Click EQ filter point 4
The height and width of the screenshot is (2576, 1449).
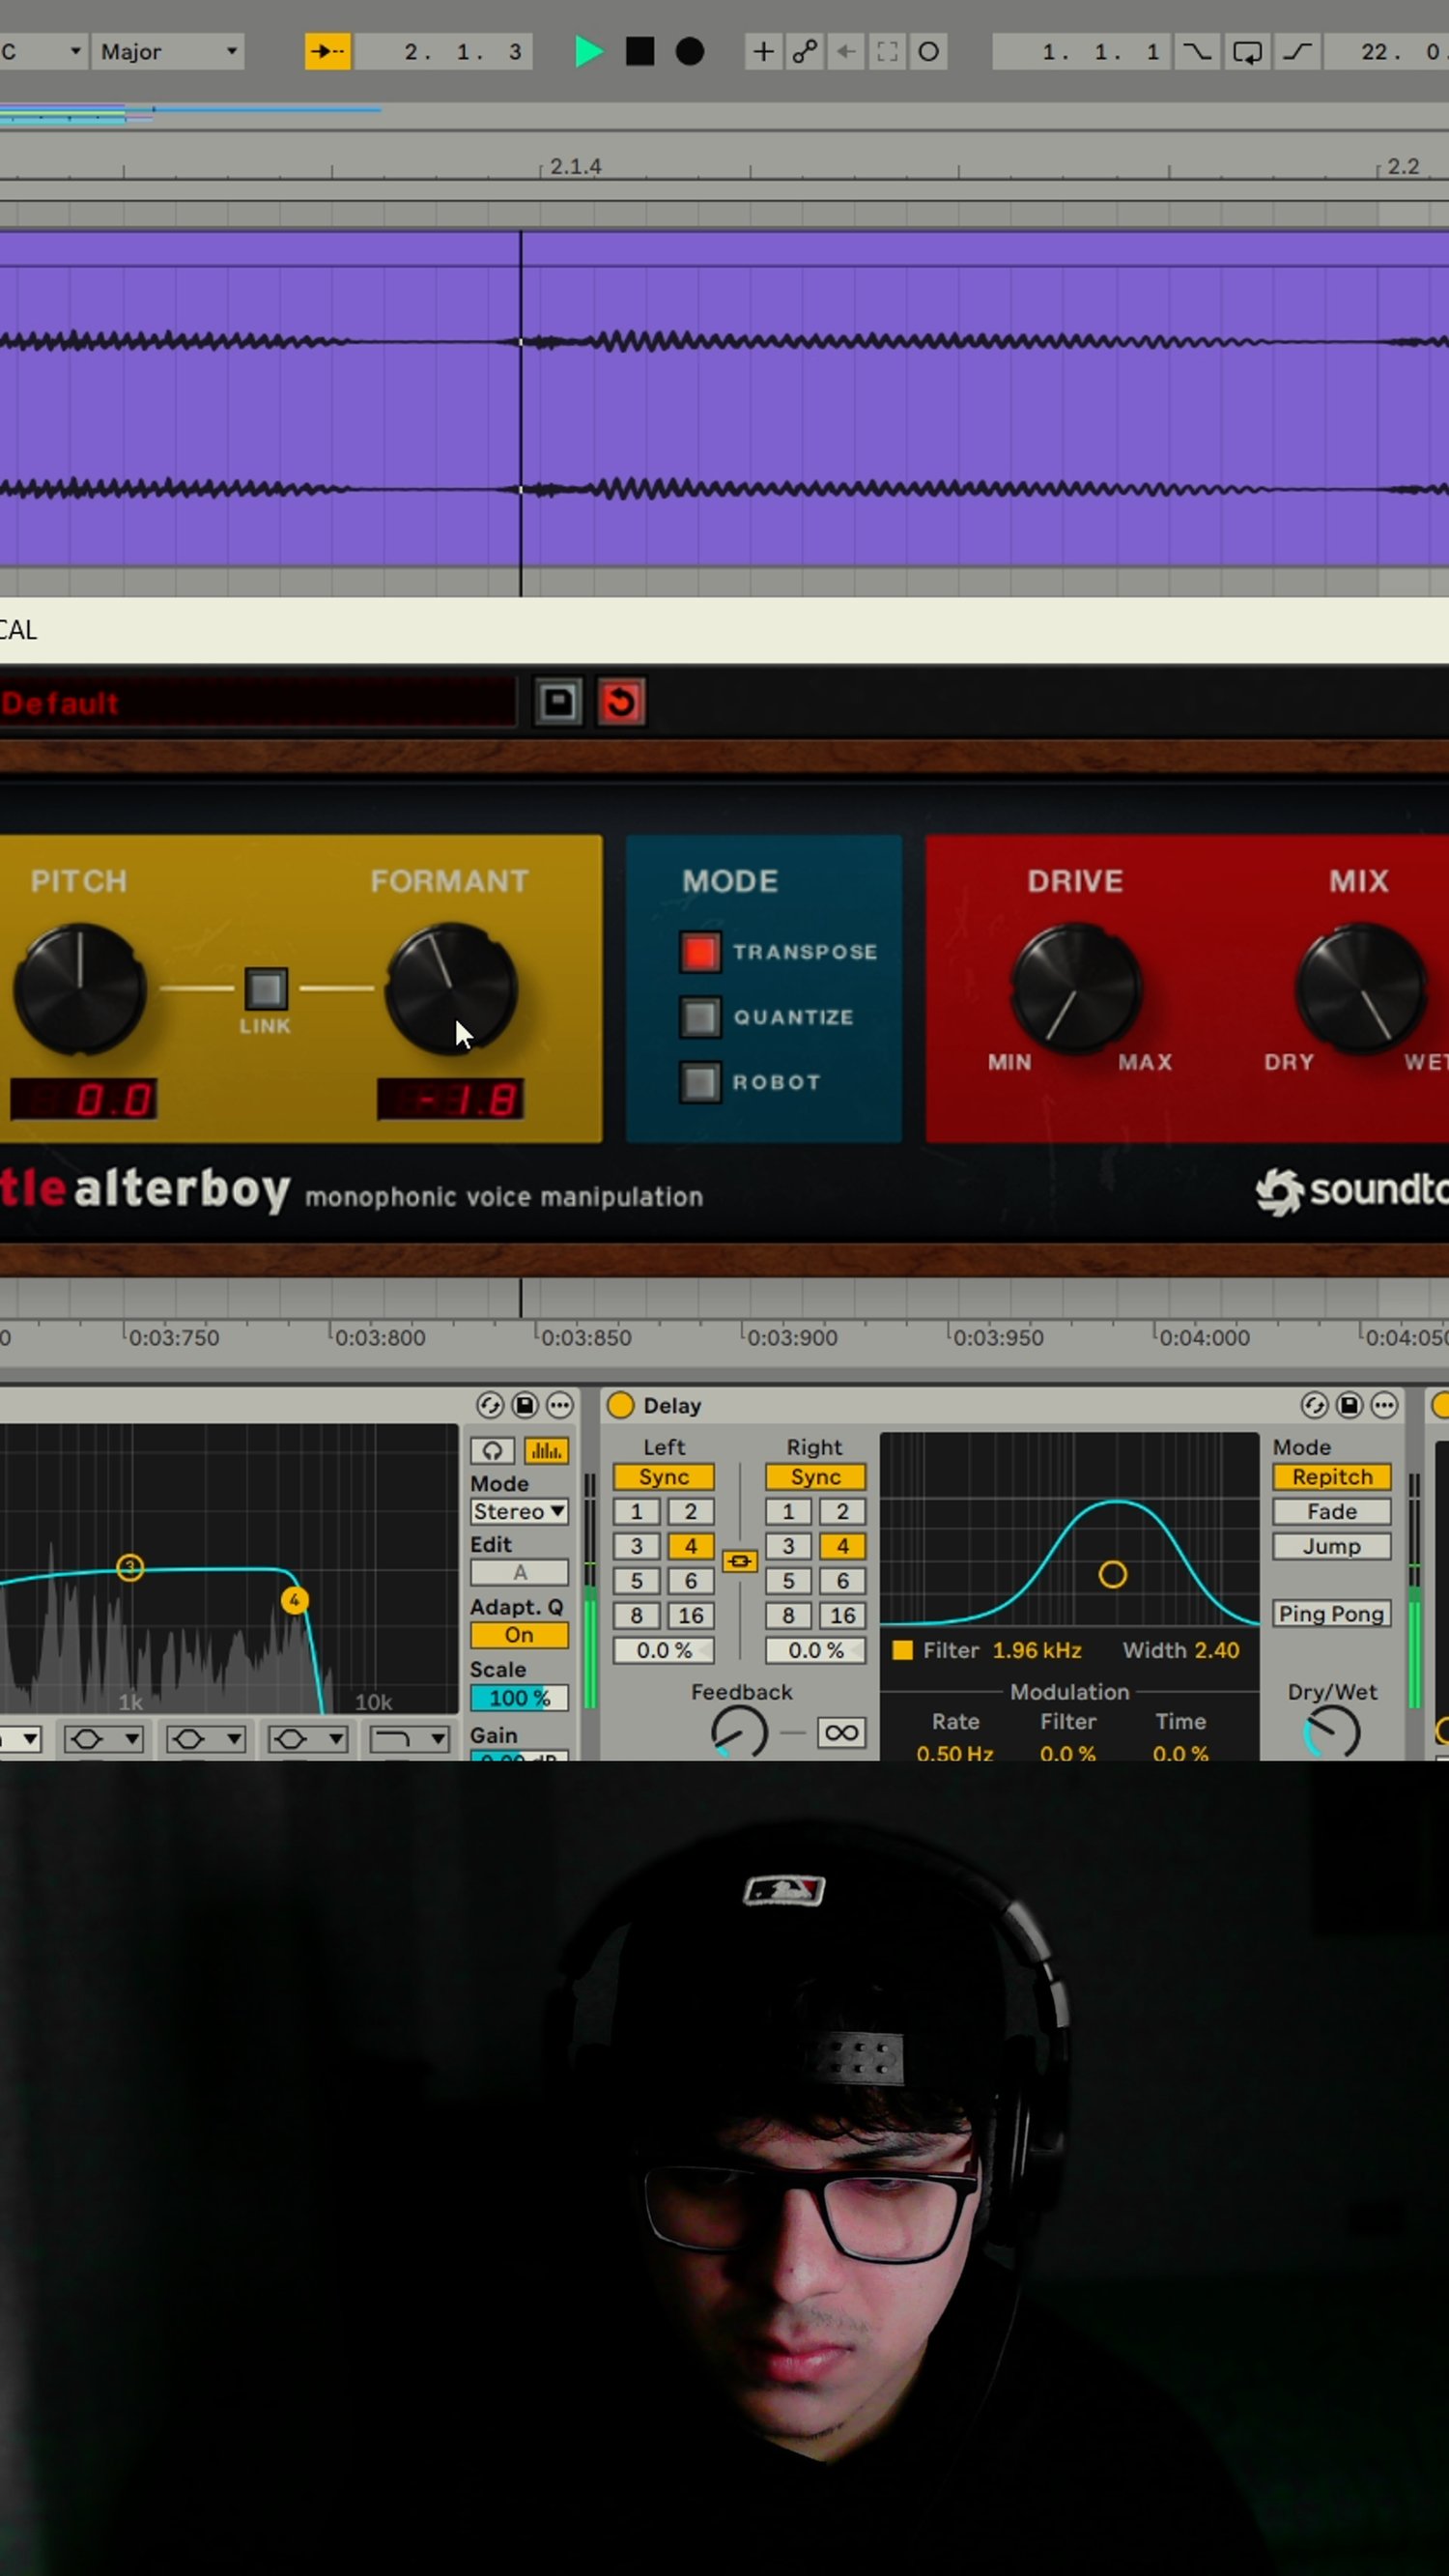click(x=294, y=1600)
